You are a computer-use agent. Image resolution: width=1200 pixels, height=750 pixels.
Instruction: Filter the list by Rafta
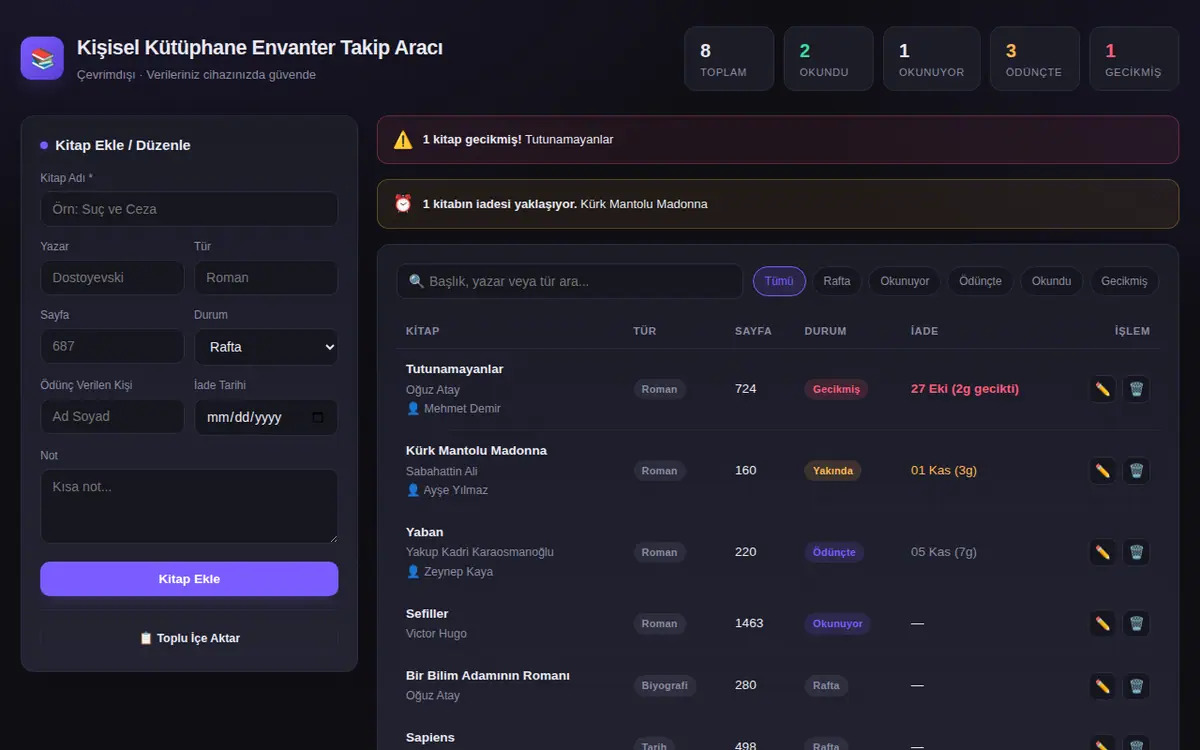tap(837, 281)
